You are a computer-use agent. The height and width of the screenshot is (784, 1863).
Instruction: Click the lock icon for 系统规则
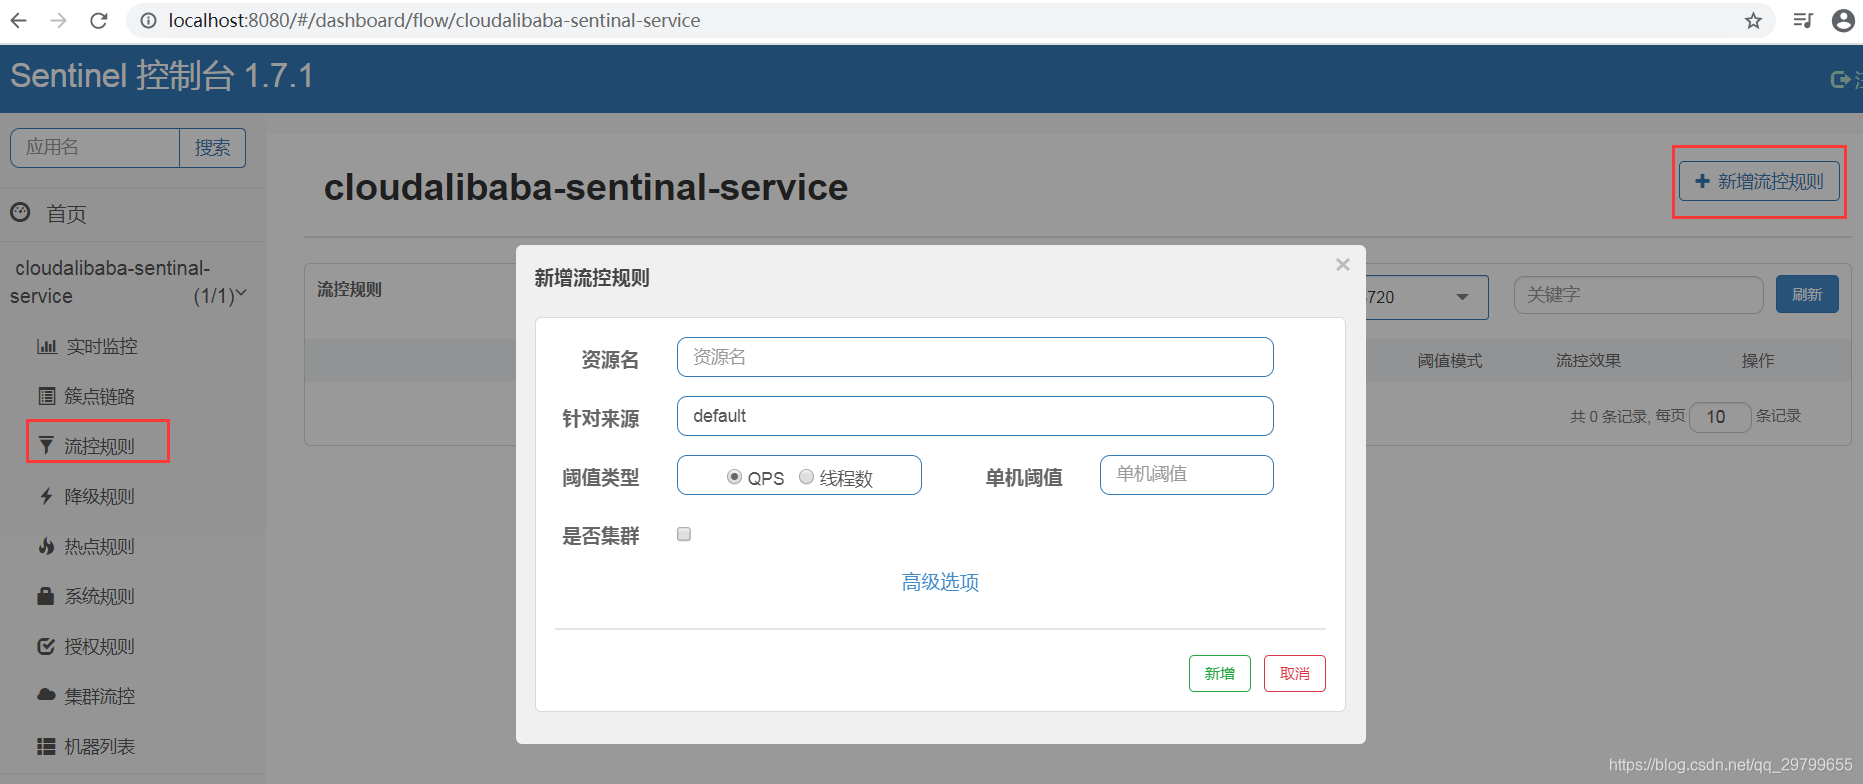(x=46, y=596)
